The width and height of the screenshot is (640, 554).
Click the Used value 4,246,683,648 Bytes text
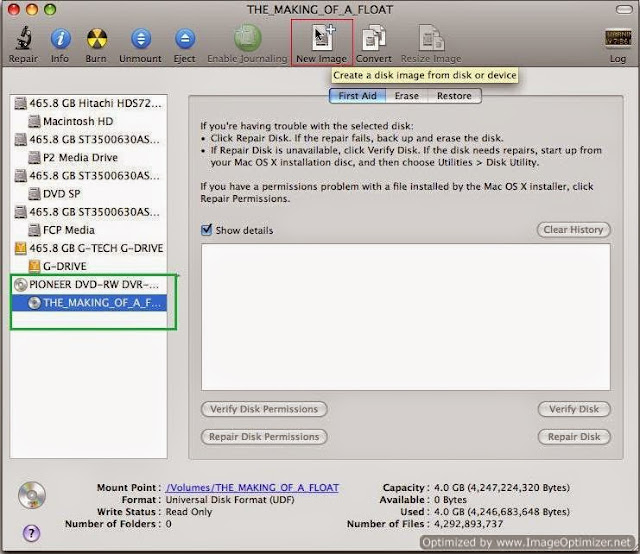coord(502,512)
